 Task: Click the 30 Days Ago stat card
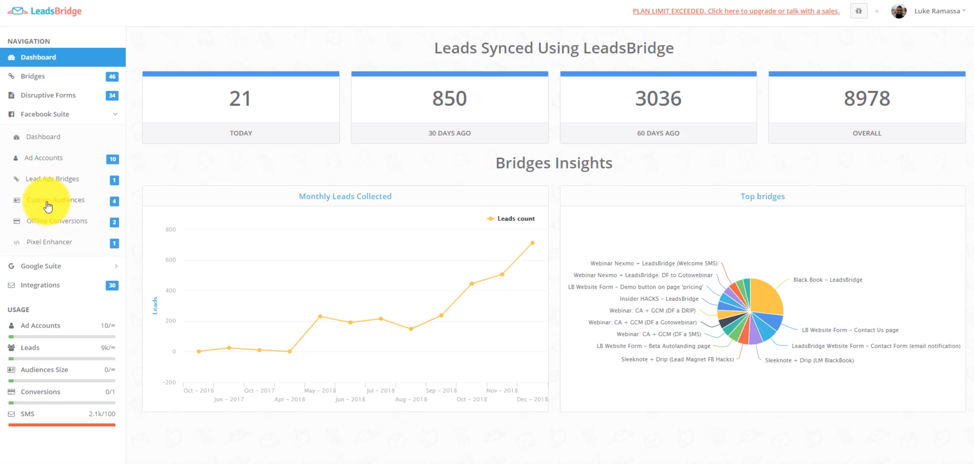click(x=449, y=108)
